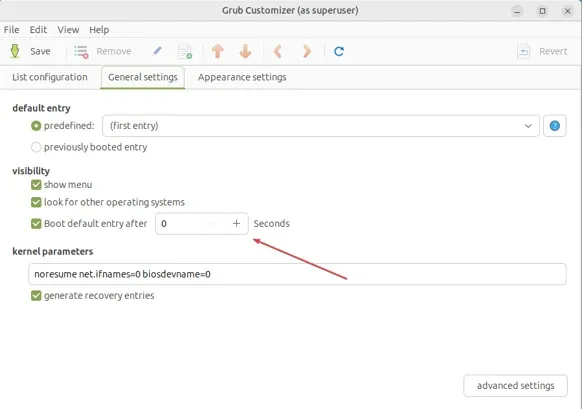Screen dimensions: 582x409
Task: Disable generate recovery entries checkbox
Action: coord(36,296)
